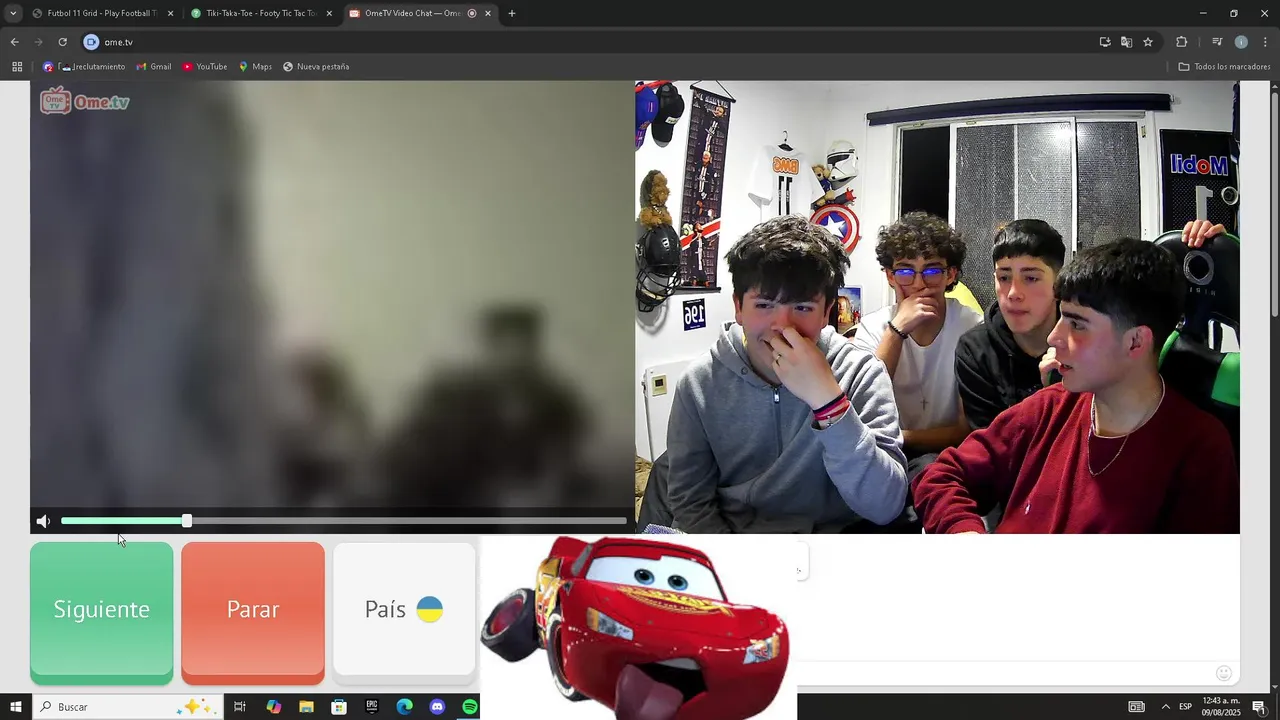
Task: Switch the ESP input language indicator
Action: (x=1185, y=707)
